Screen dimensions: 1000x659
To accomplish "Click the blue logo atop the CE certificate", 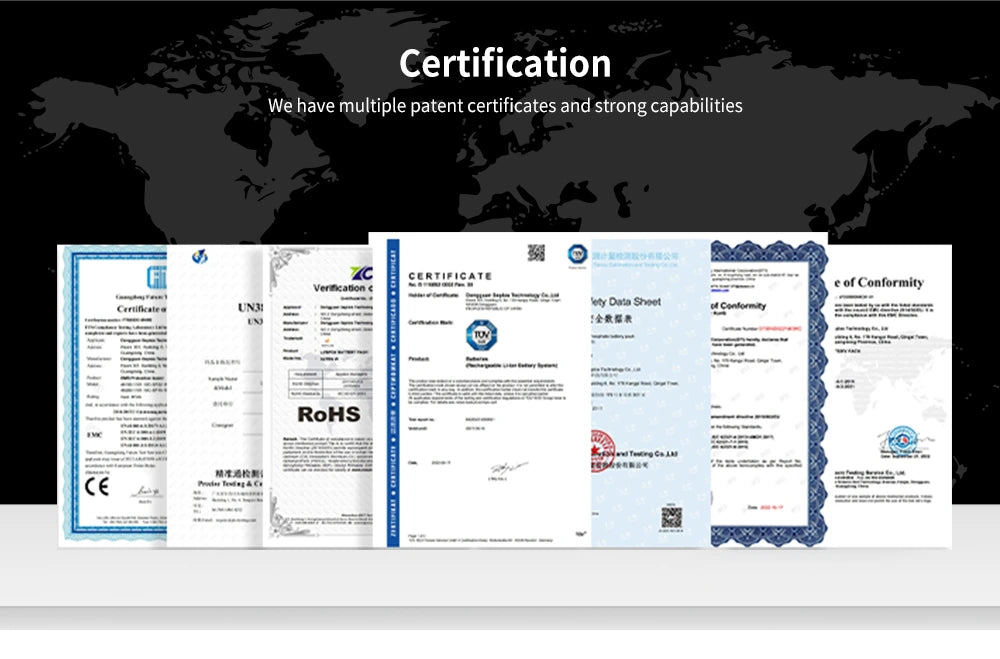I will (x=157, y=277).
